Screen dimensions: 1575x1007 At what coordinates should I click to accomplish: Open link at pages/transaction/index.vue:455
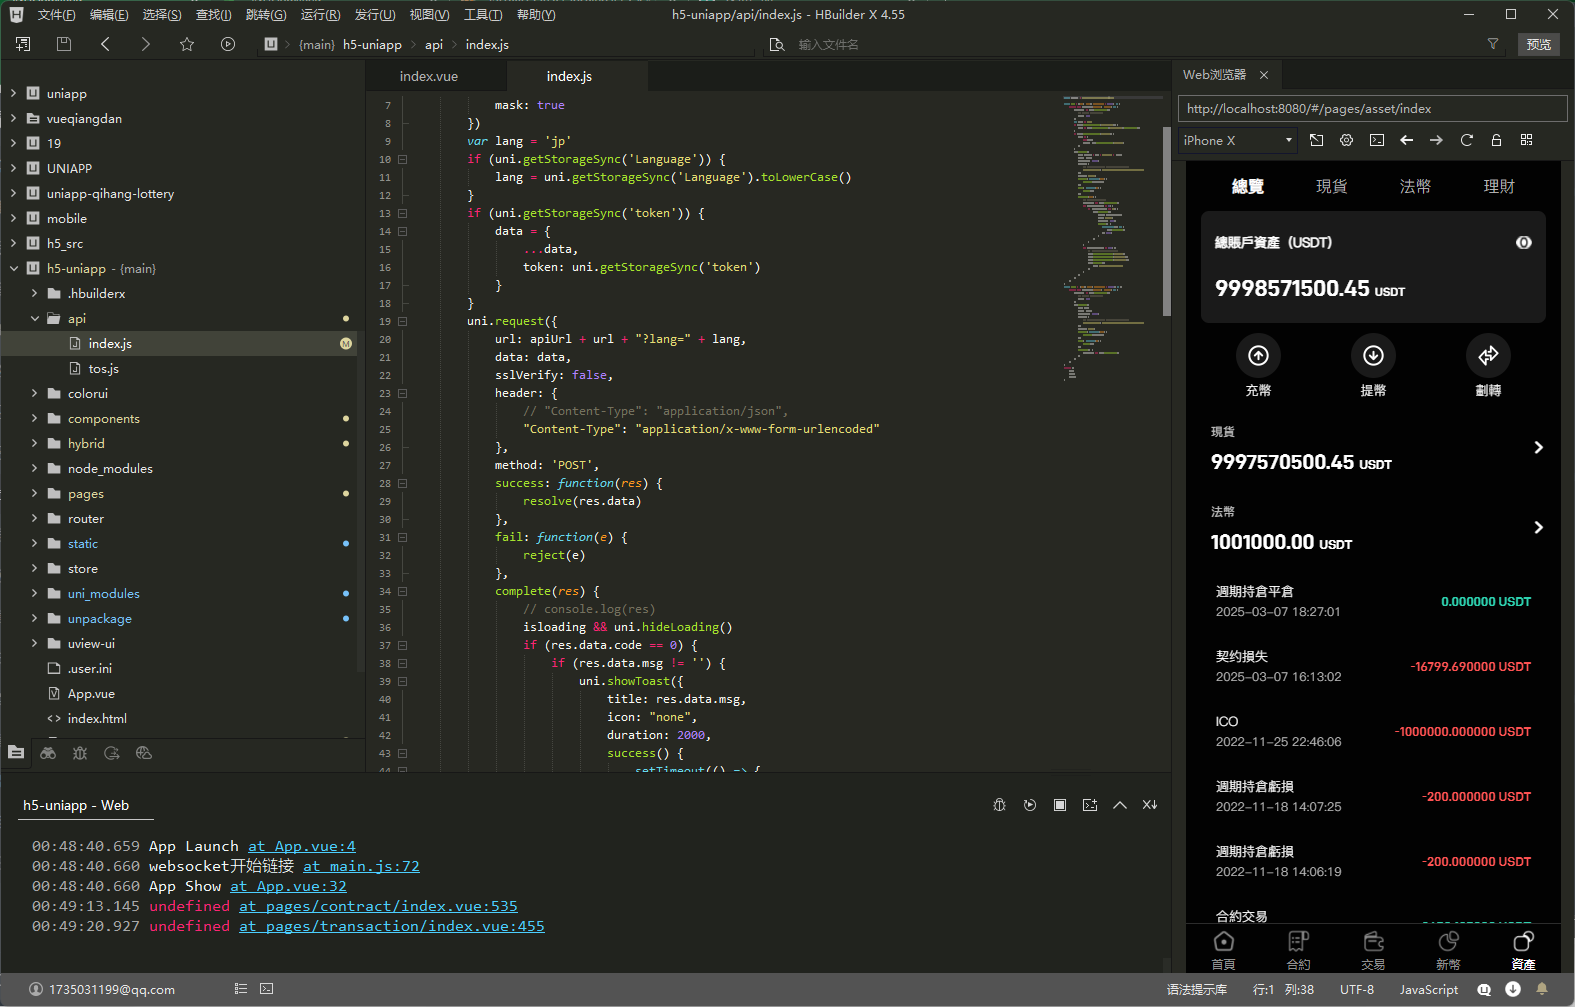[x=392, y=926]
